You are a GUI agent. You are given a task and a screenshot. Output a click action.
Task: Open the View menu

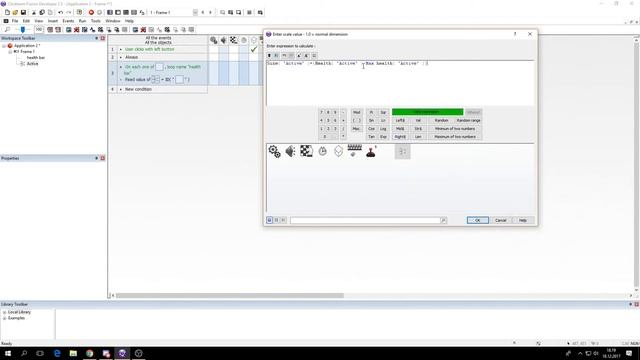tap(38, 21)
